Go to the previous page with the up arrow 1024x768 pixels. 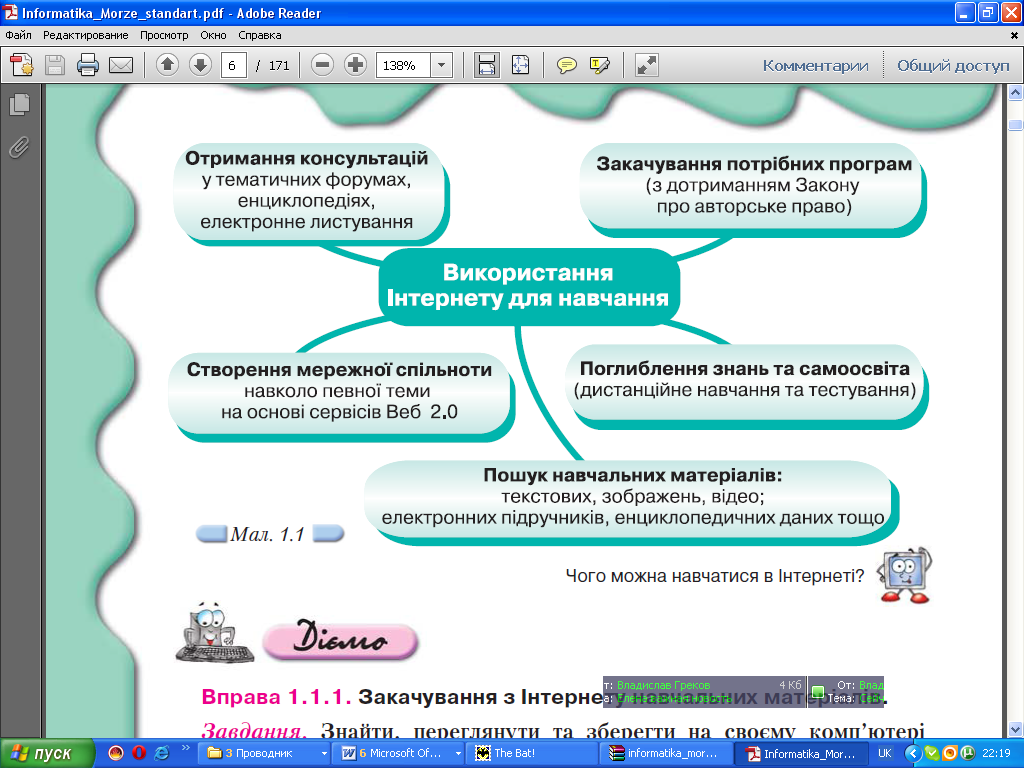tap(167, 65)
